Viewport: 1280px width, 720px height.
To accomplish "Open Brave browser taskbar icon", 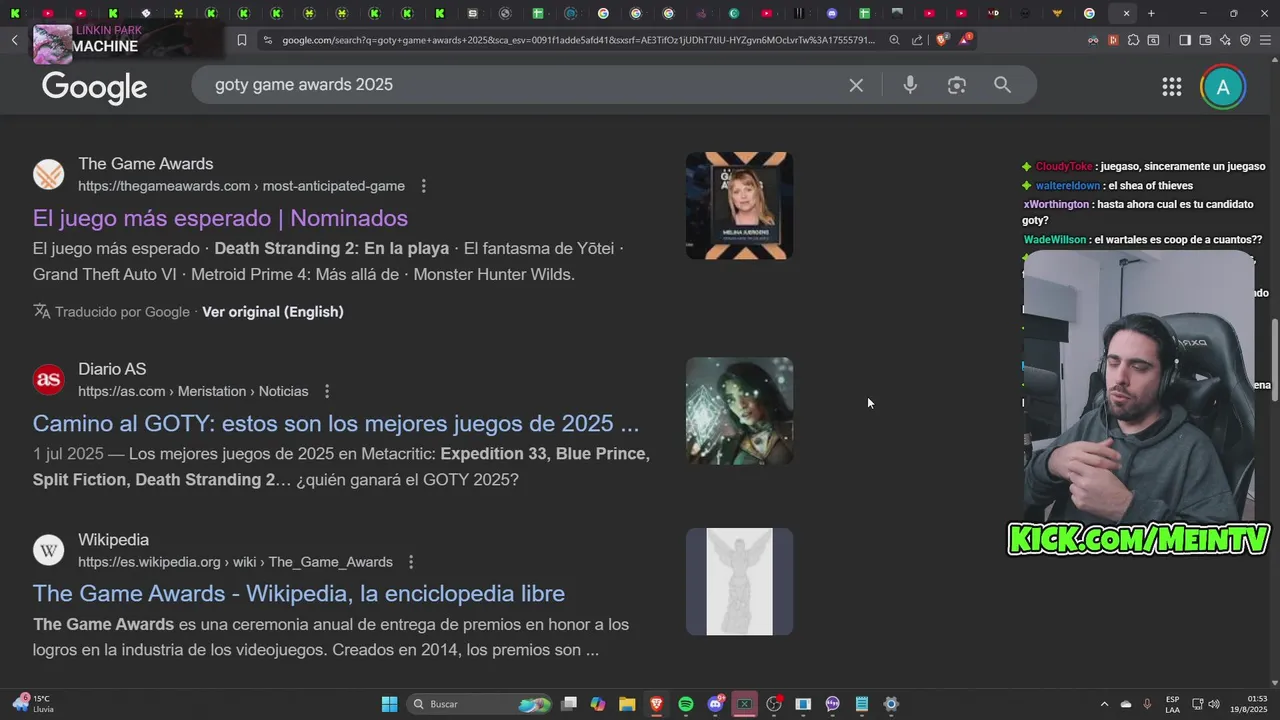I will [656, 704].
